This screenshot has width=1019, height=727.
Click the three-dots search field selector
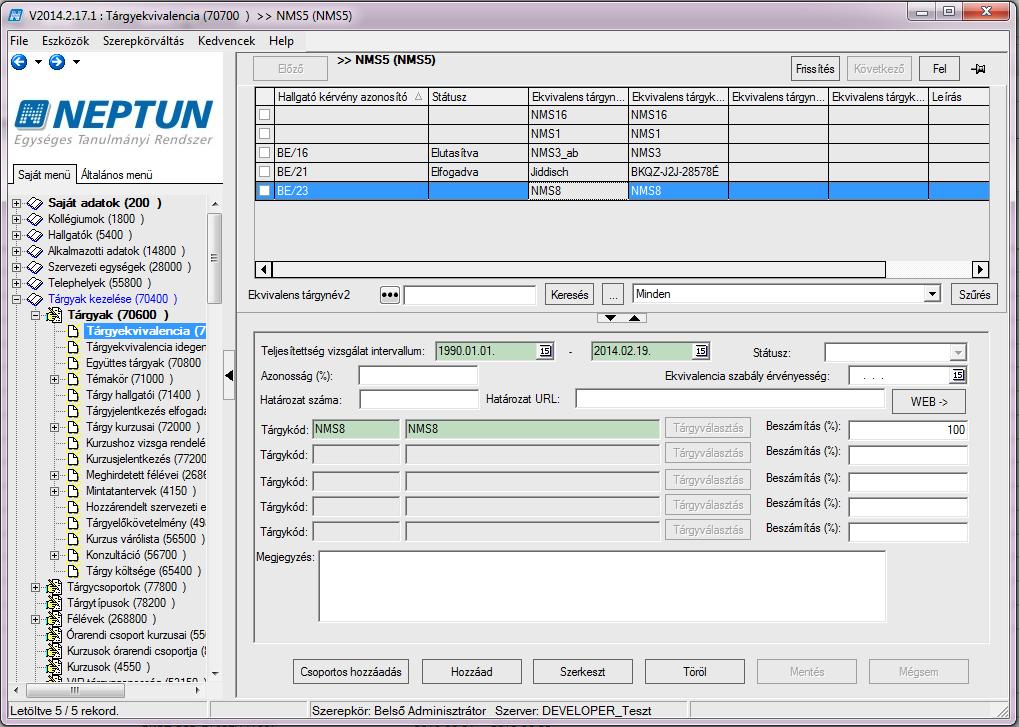pos(389,295)
